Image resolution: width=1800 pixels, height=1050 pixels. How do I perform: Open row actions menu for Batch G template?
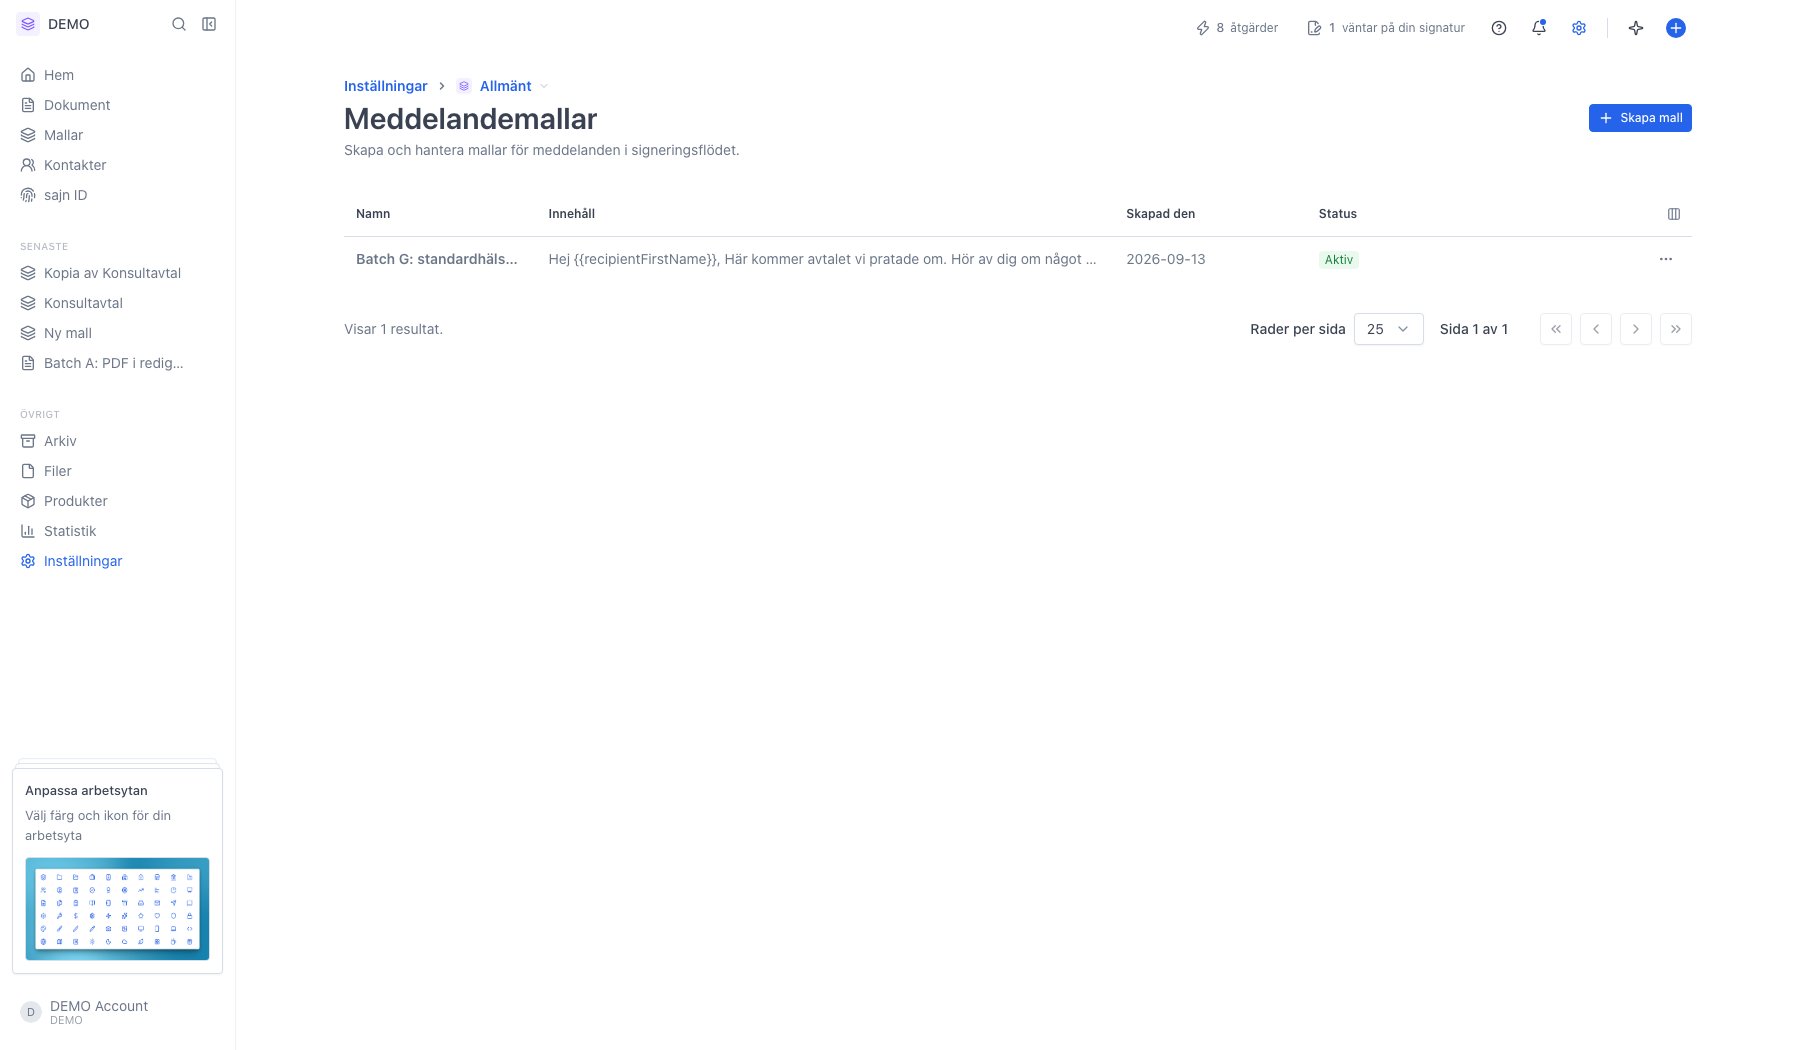(1666, 259)
